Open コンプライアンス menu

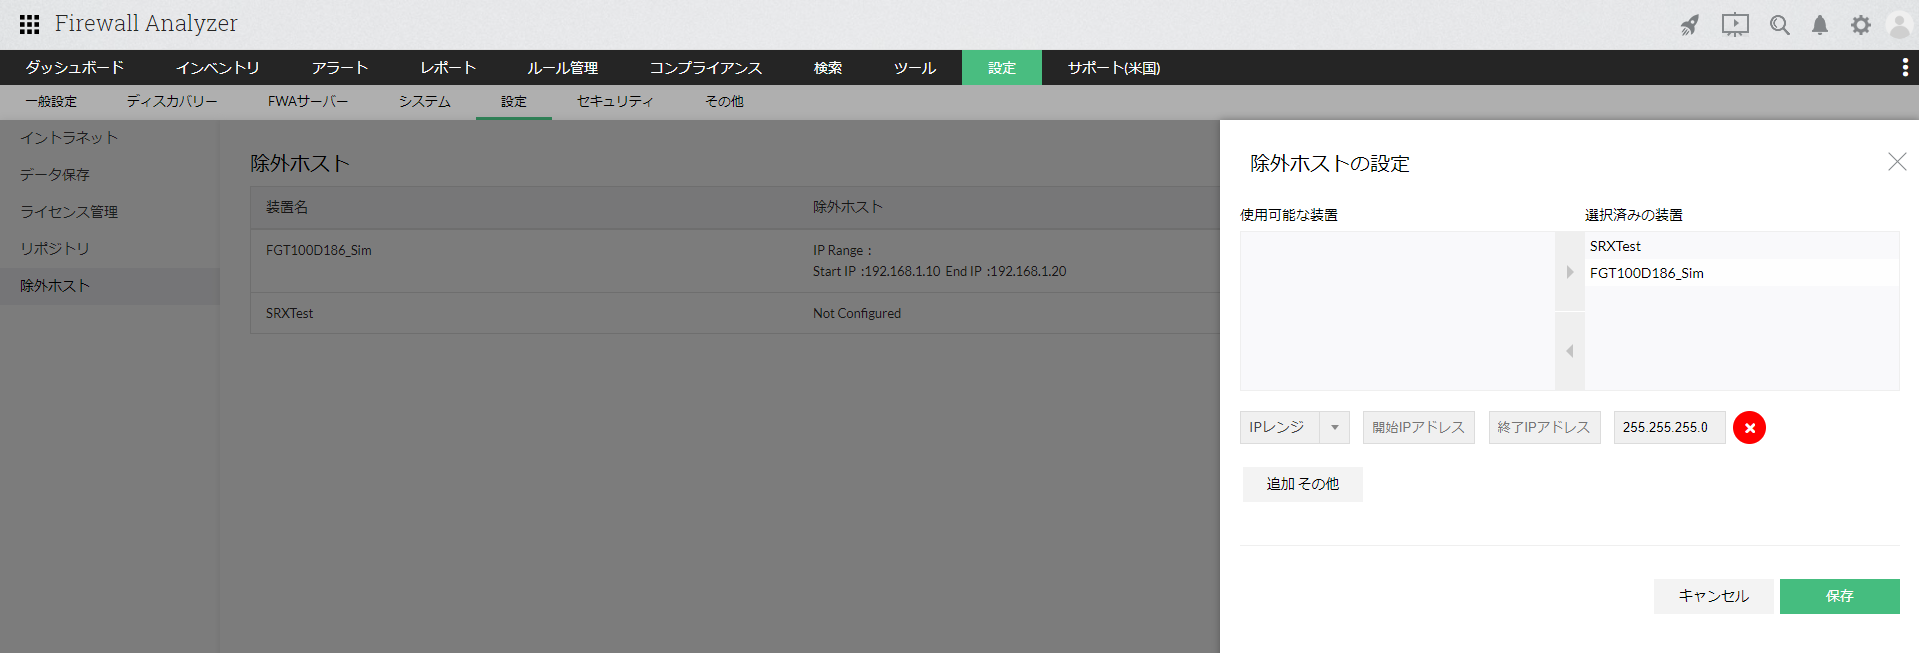coord(705,67)
